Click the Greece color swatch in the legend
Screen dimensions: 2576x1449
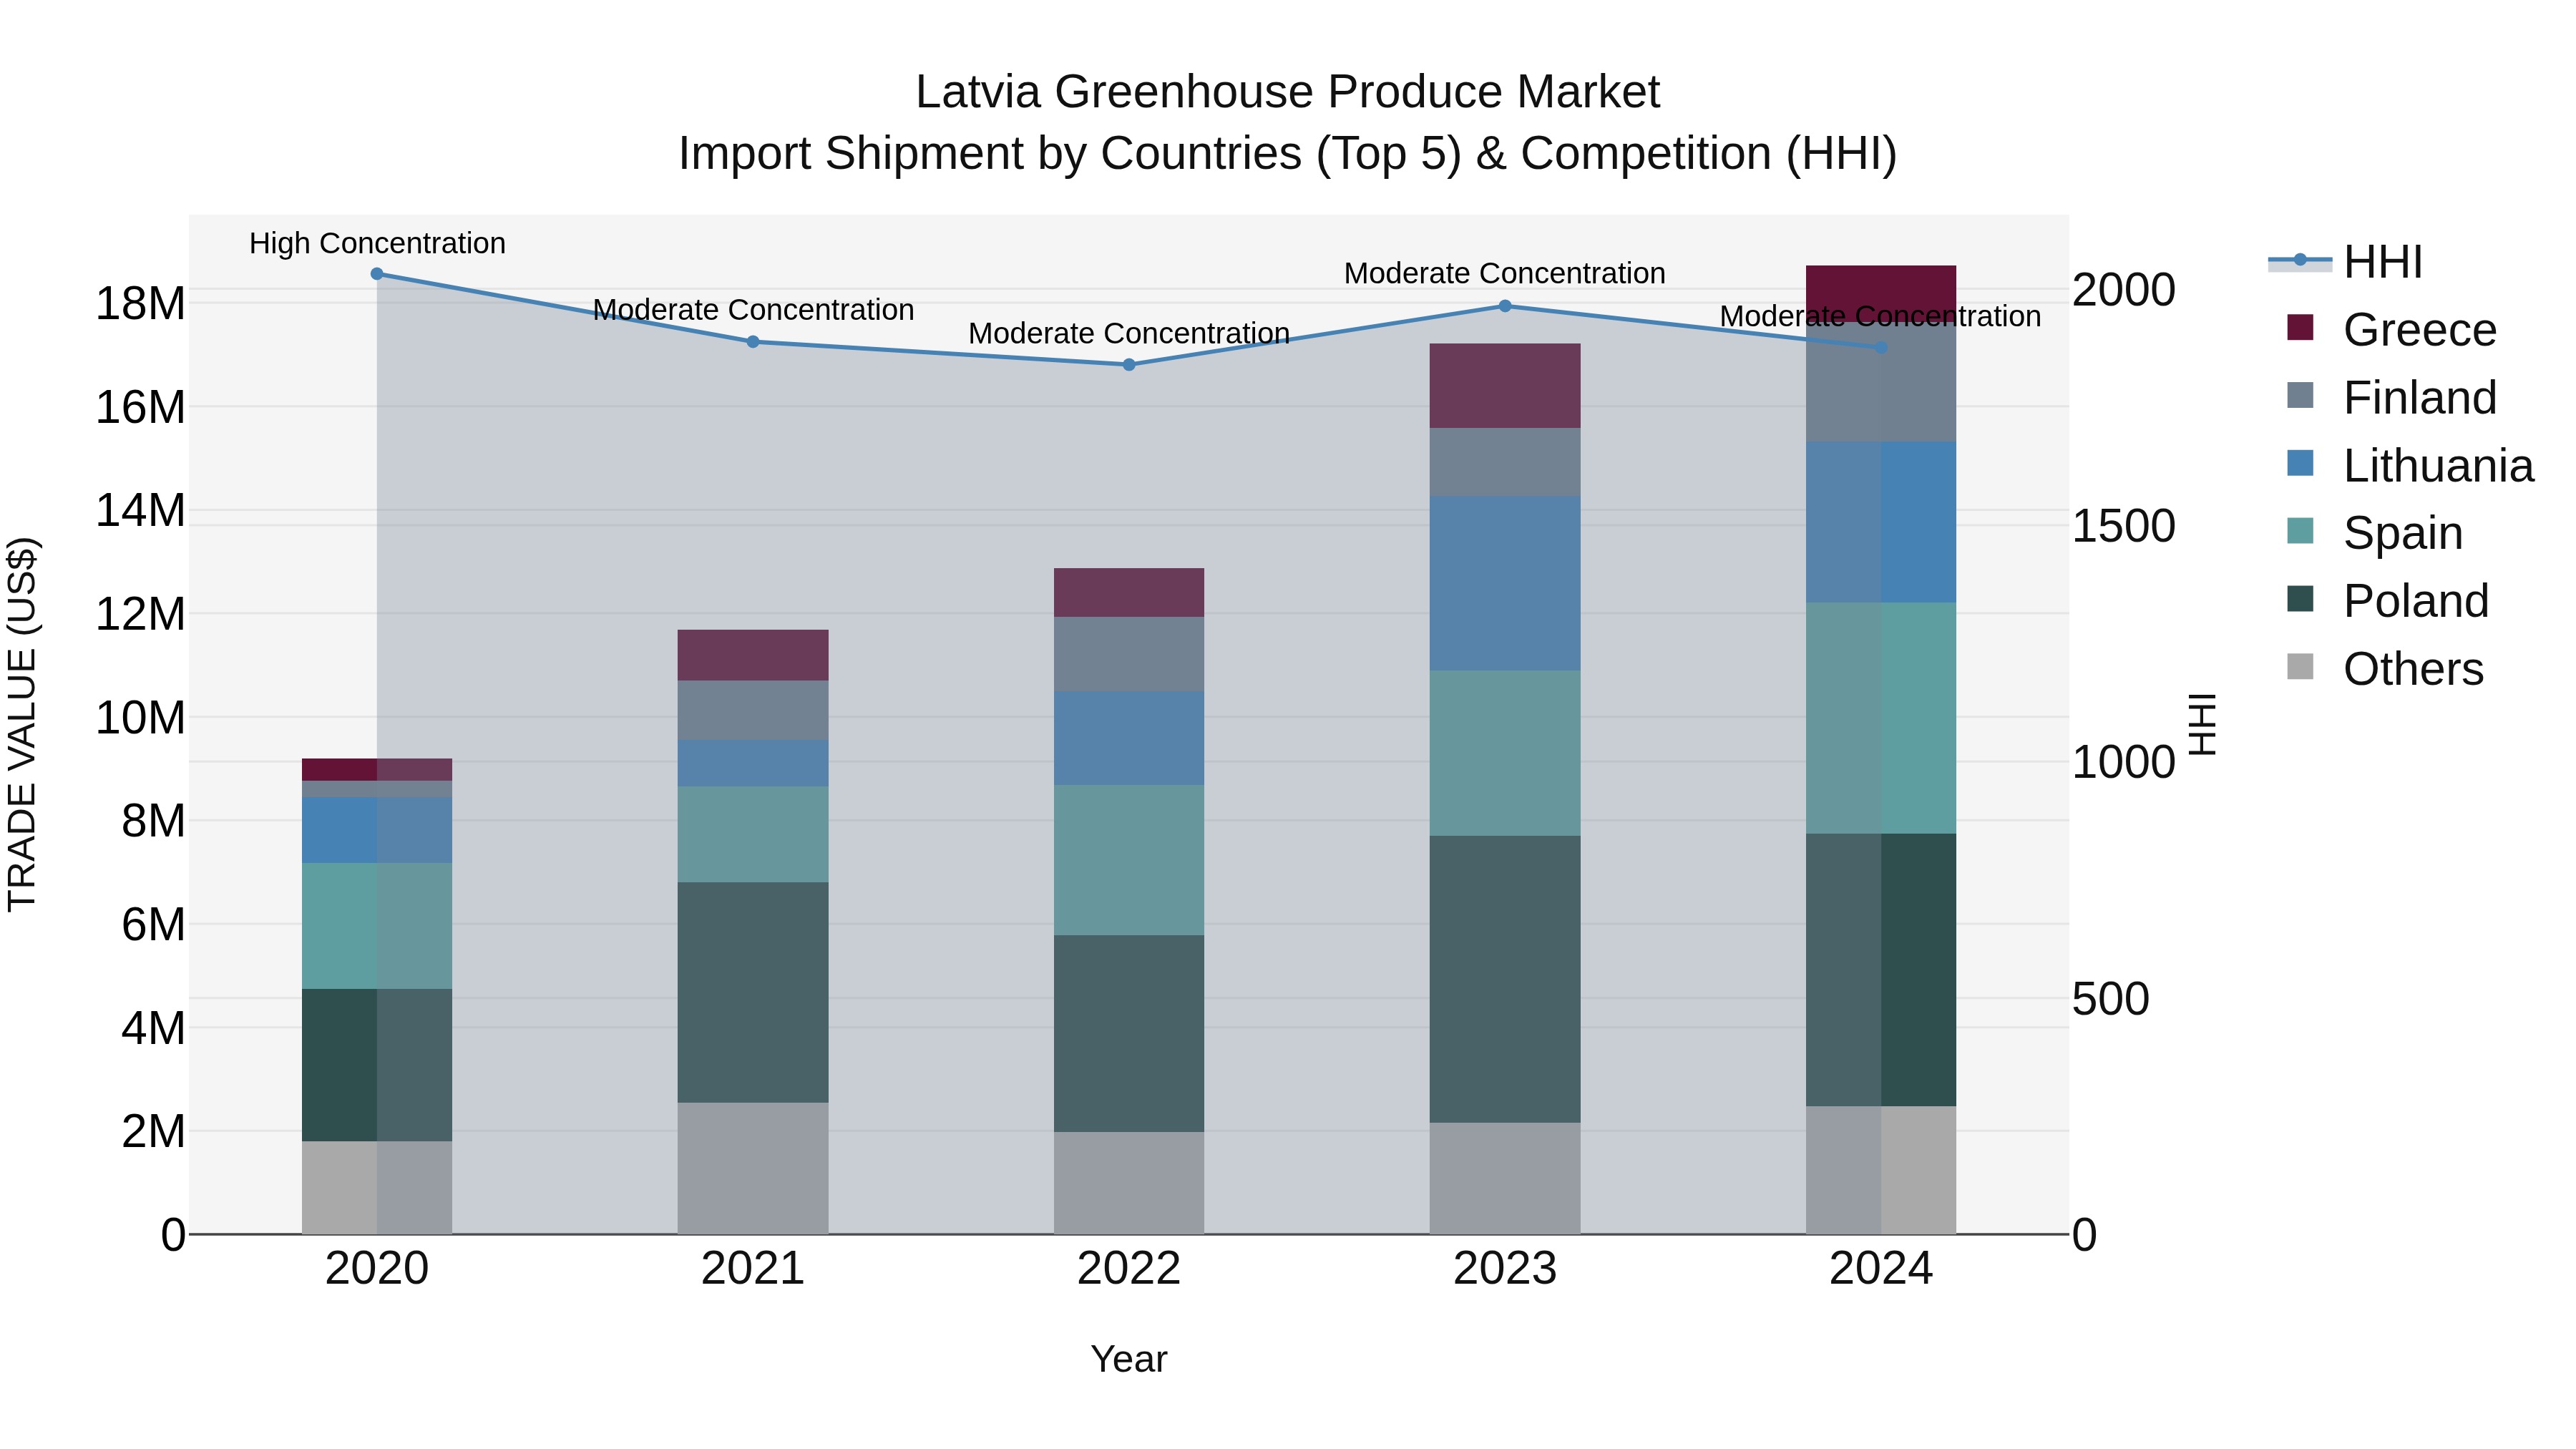2300,327
